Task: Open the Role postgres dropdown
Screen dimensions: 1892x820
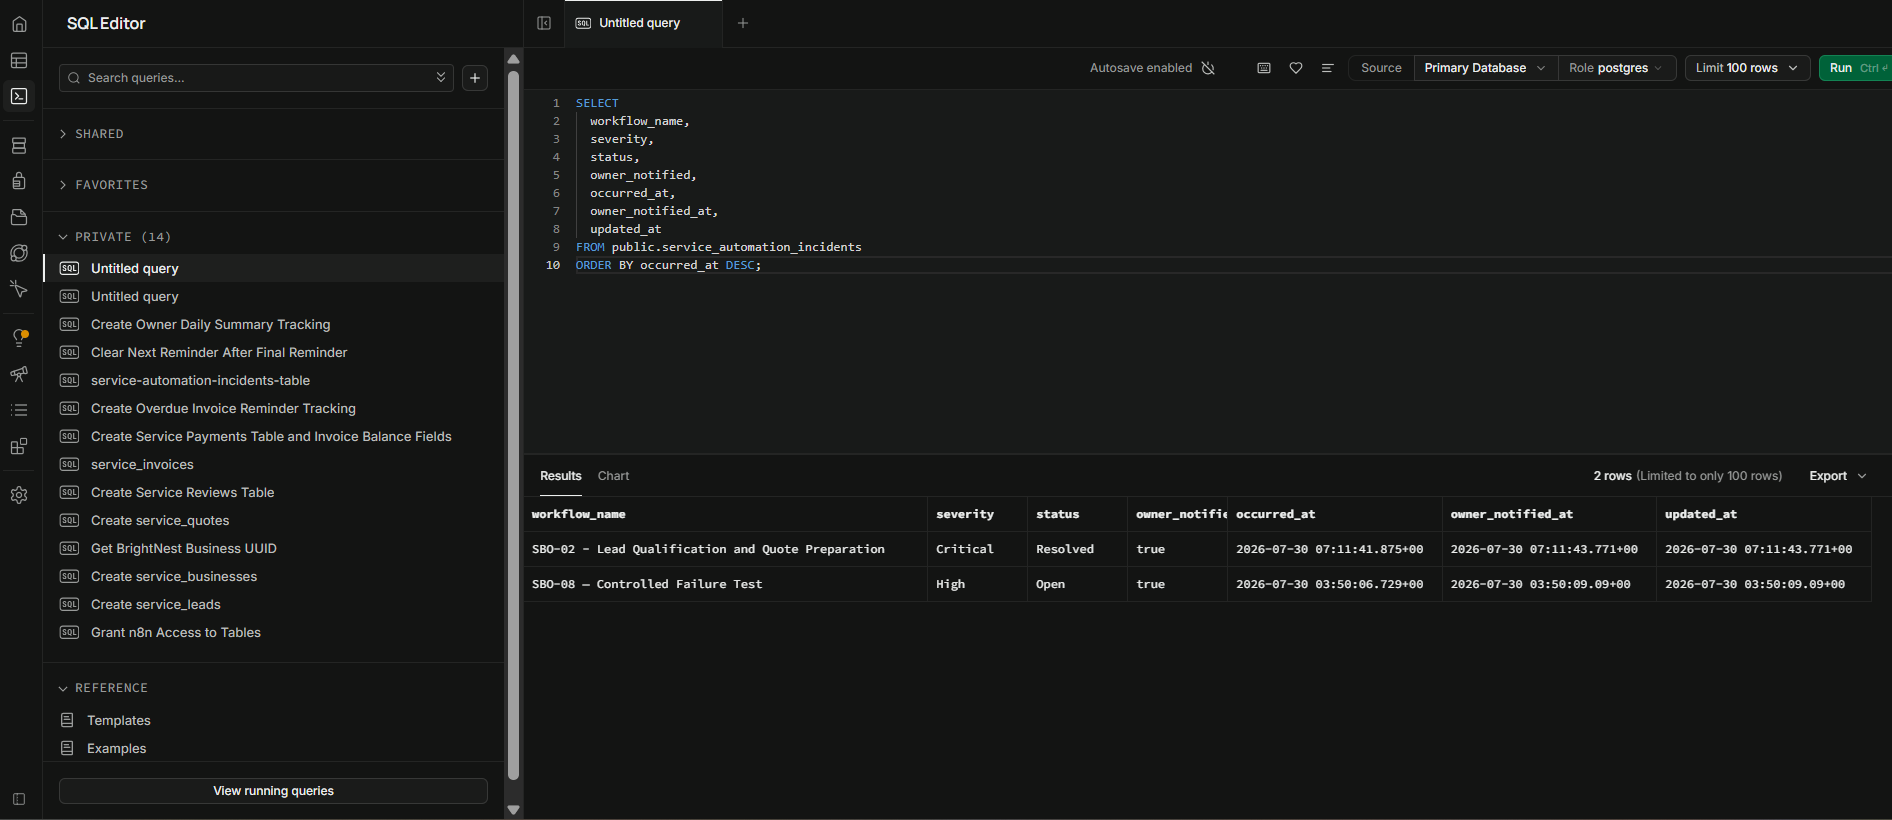Action: point(1616,68)
